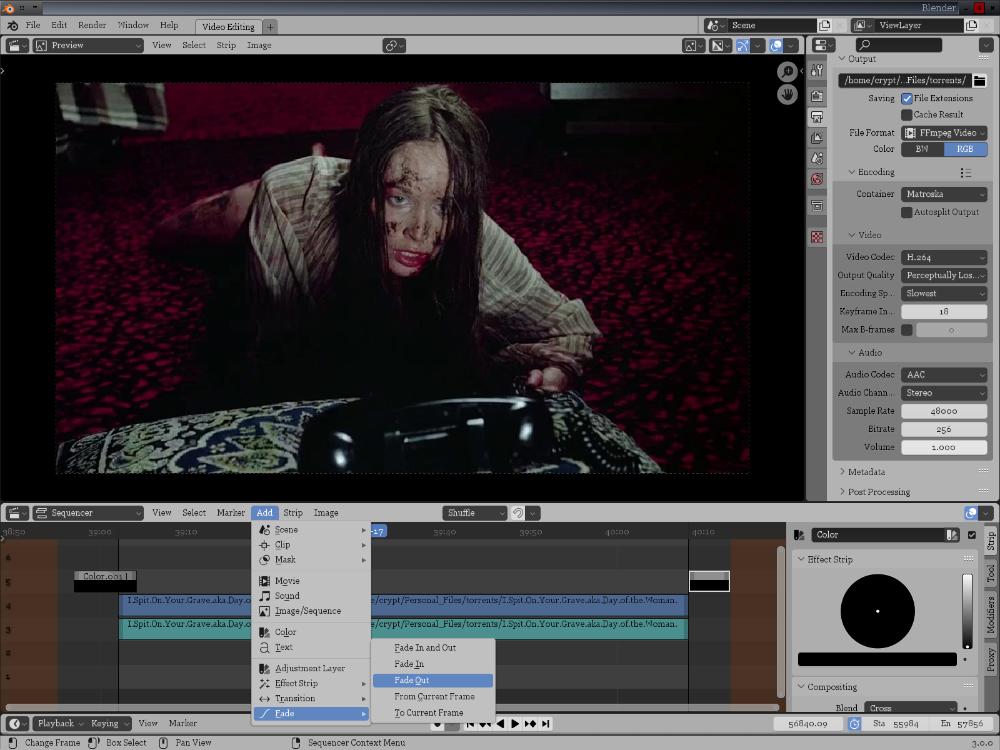The image size is (1000, 750).
Task: Select BW color mode
Action: pyautogui.click(x=922, y=149)
